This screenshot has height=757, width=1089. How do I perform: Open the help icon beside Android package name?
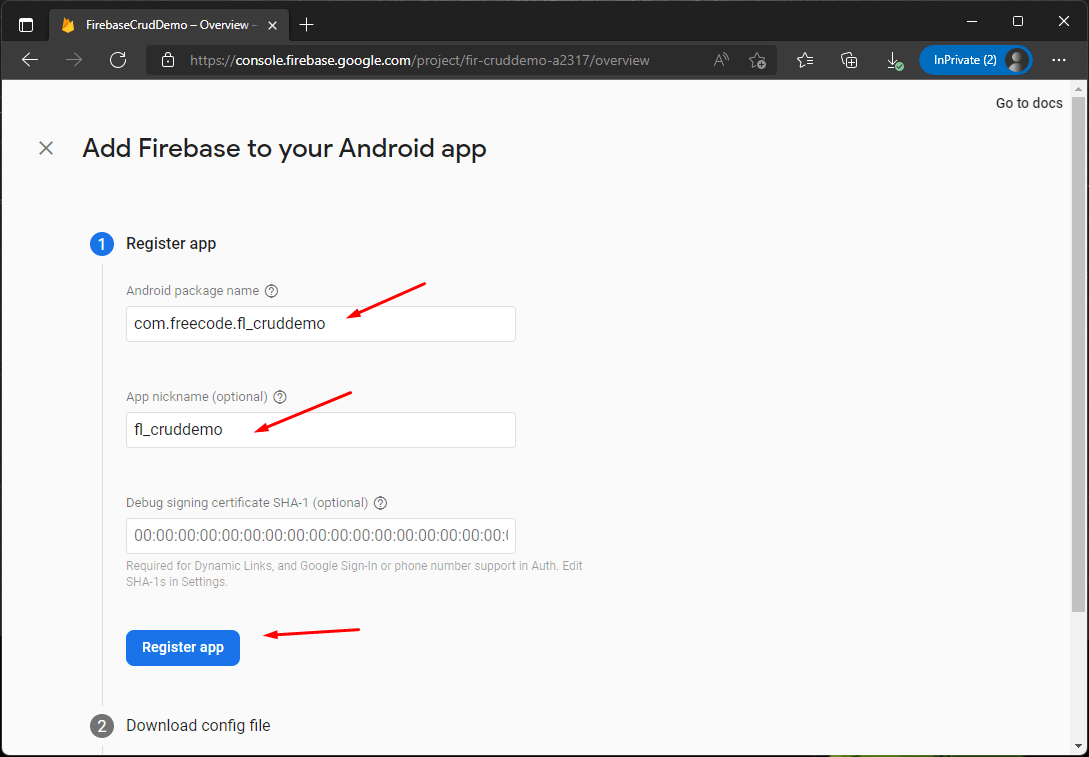tap(271, 290)
